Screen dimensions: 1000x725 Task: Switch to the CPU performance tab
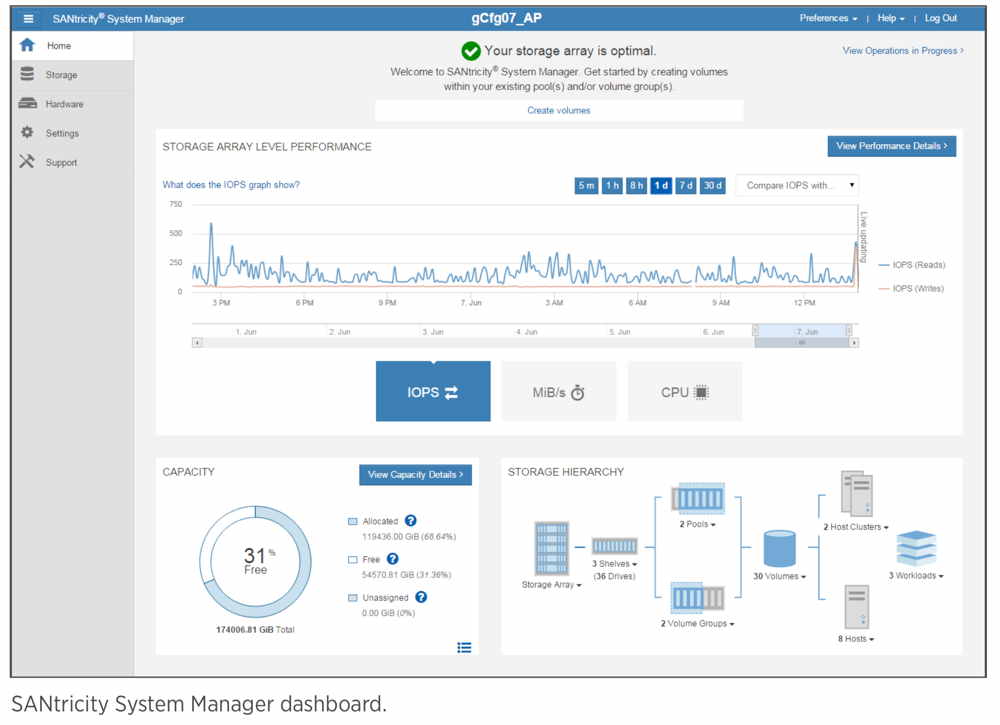click(x=685, y=392)
